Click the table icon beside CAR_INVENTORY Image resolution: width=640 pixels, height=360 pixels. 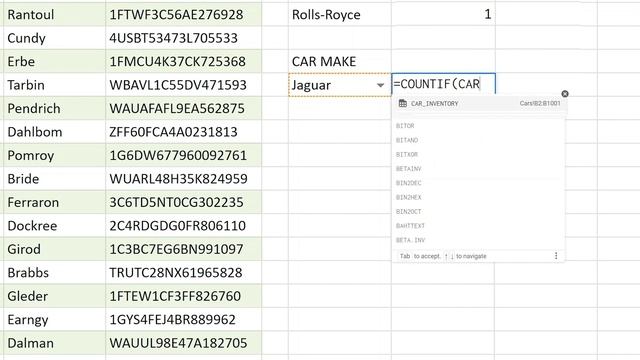[x=402, y=103]
